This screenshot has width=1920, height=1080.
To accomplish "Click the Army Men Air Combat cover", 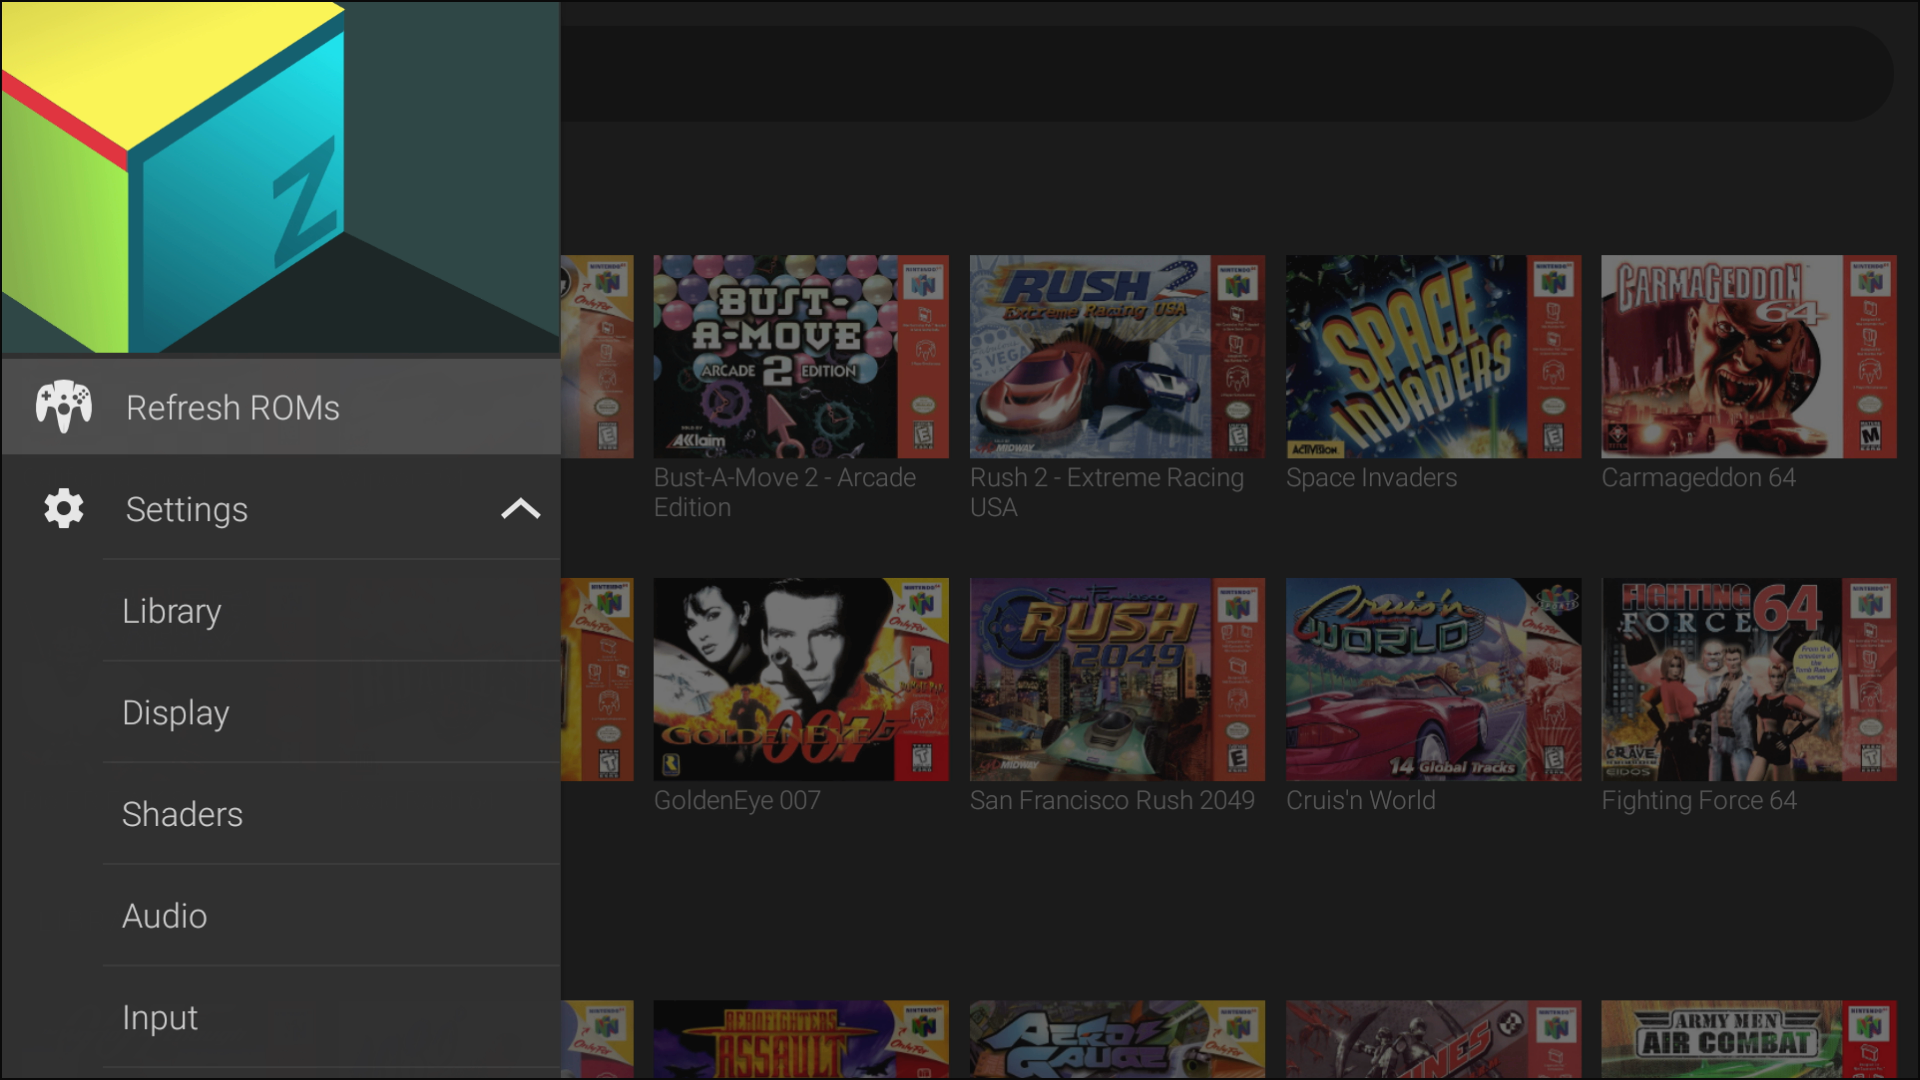I will (x=1748, y=1040).
